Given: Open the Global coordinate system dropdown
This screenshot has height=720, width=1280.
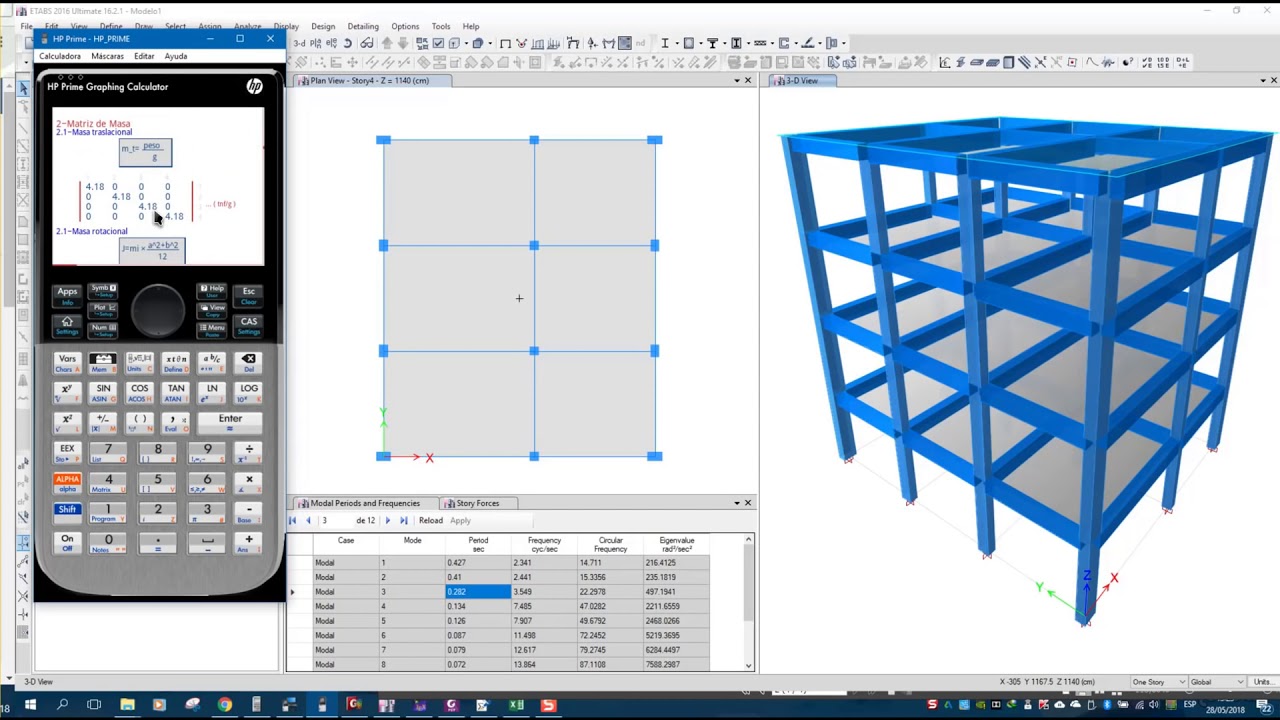Looking at the screenshot, I should (x=1217, y=682).
